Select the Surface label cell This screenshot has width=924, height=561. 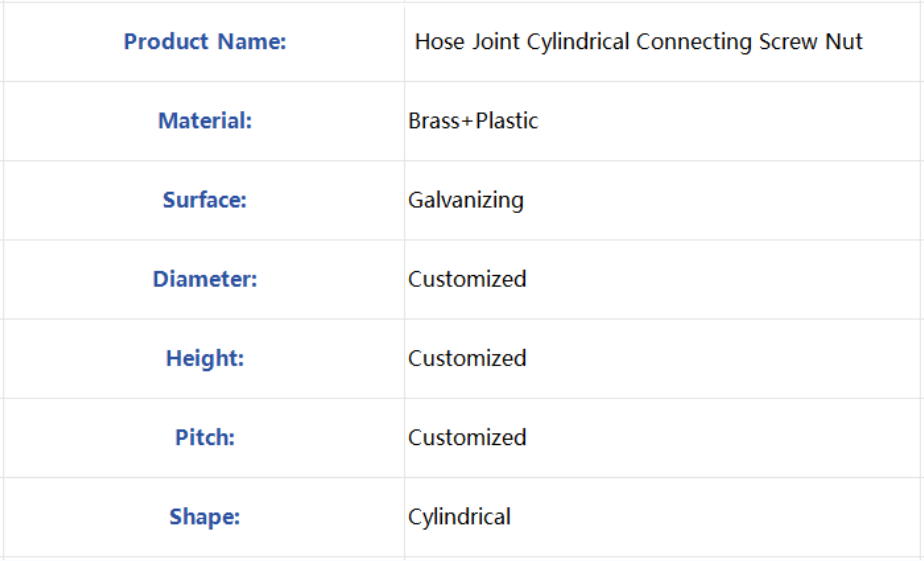[204, 200]
